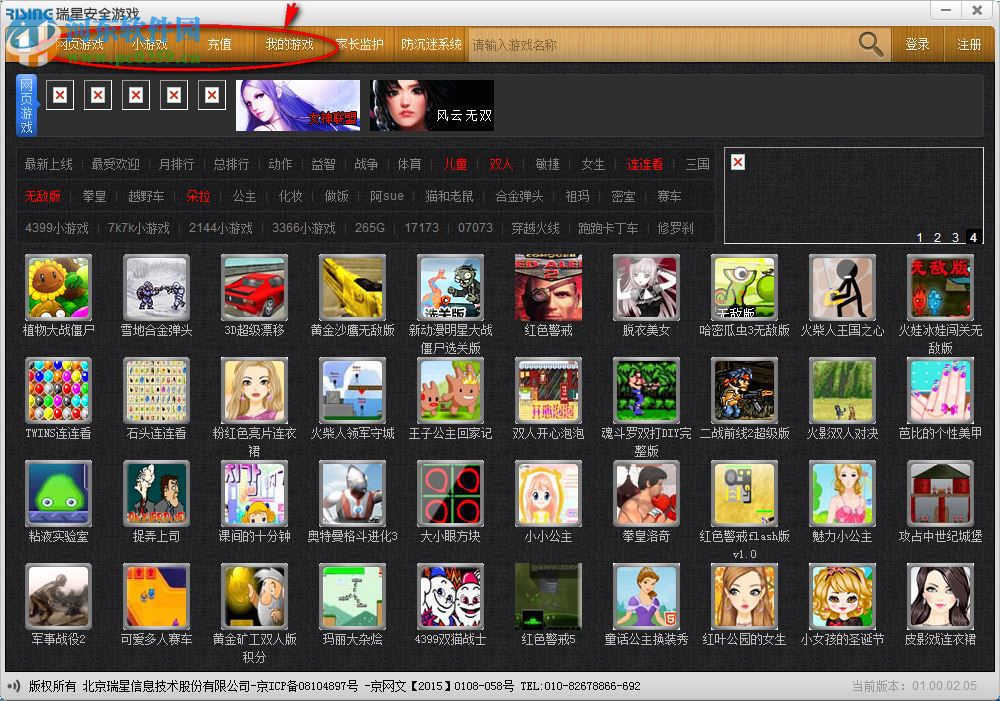Open the 玛丽大杂烩 game icon
This screenshot has width=1000, height=701.
point(352,596)
